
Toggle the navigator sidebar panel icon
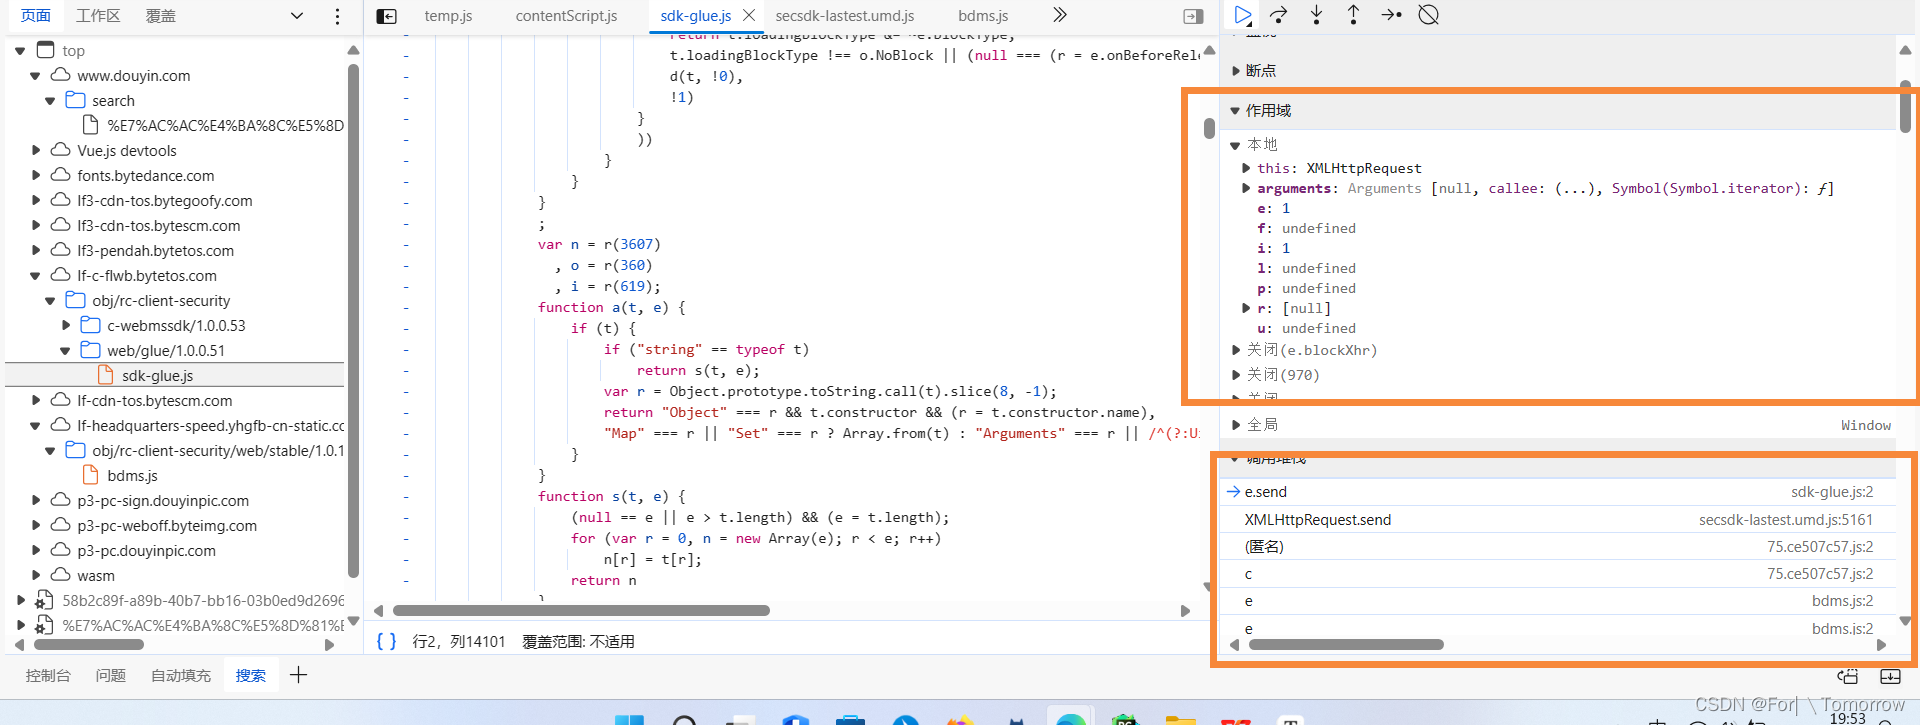[386, 16]
